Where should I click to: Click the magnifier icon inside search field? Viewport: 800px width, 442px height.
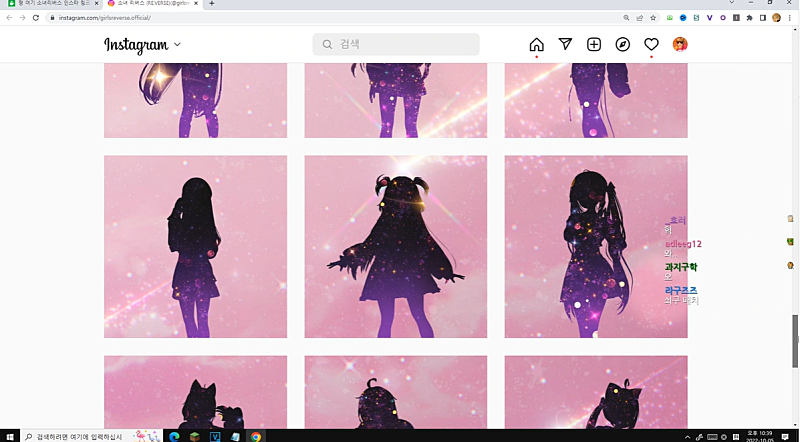pos(327,44)
